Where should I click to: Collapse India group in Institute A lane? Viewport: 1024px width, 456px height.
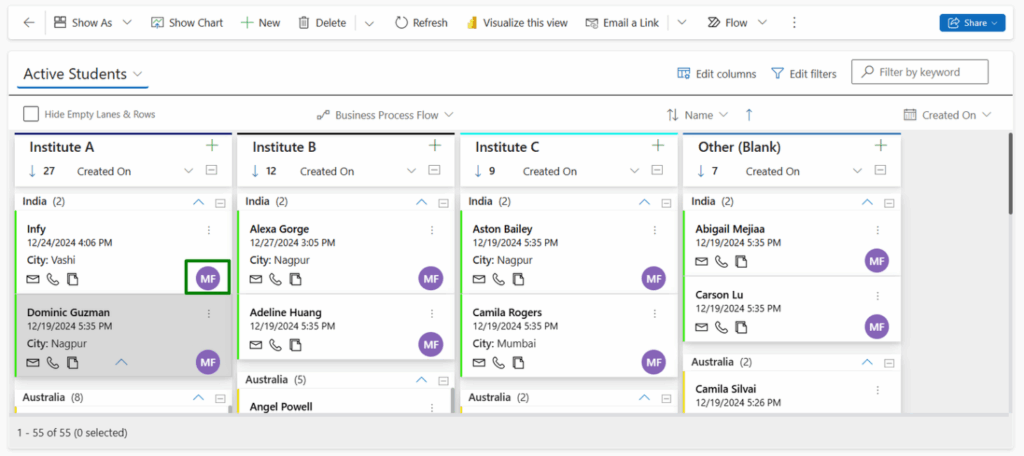[199, 203]
